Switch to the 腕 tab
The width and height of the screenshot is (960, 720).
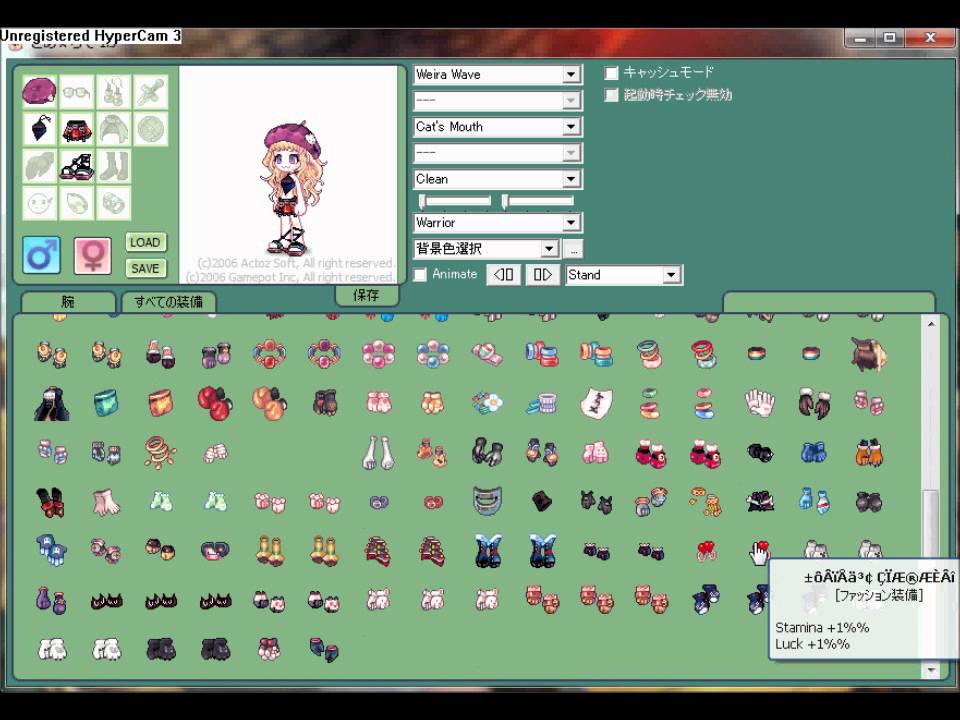pyautogui.click(x=68, y=302)
